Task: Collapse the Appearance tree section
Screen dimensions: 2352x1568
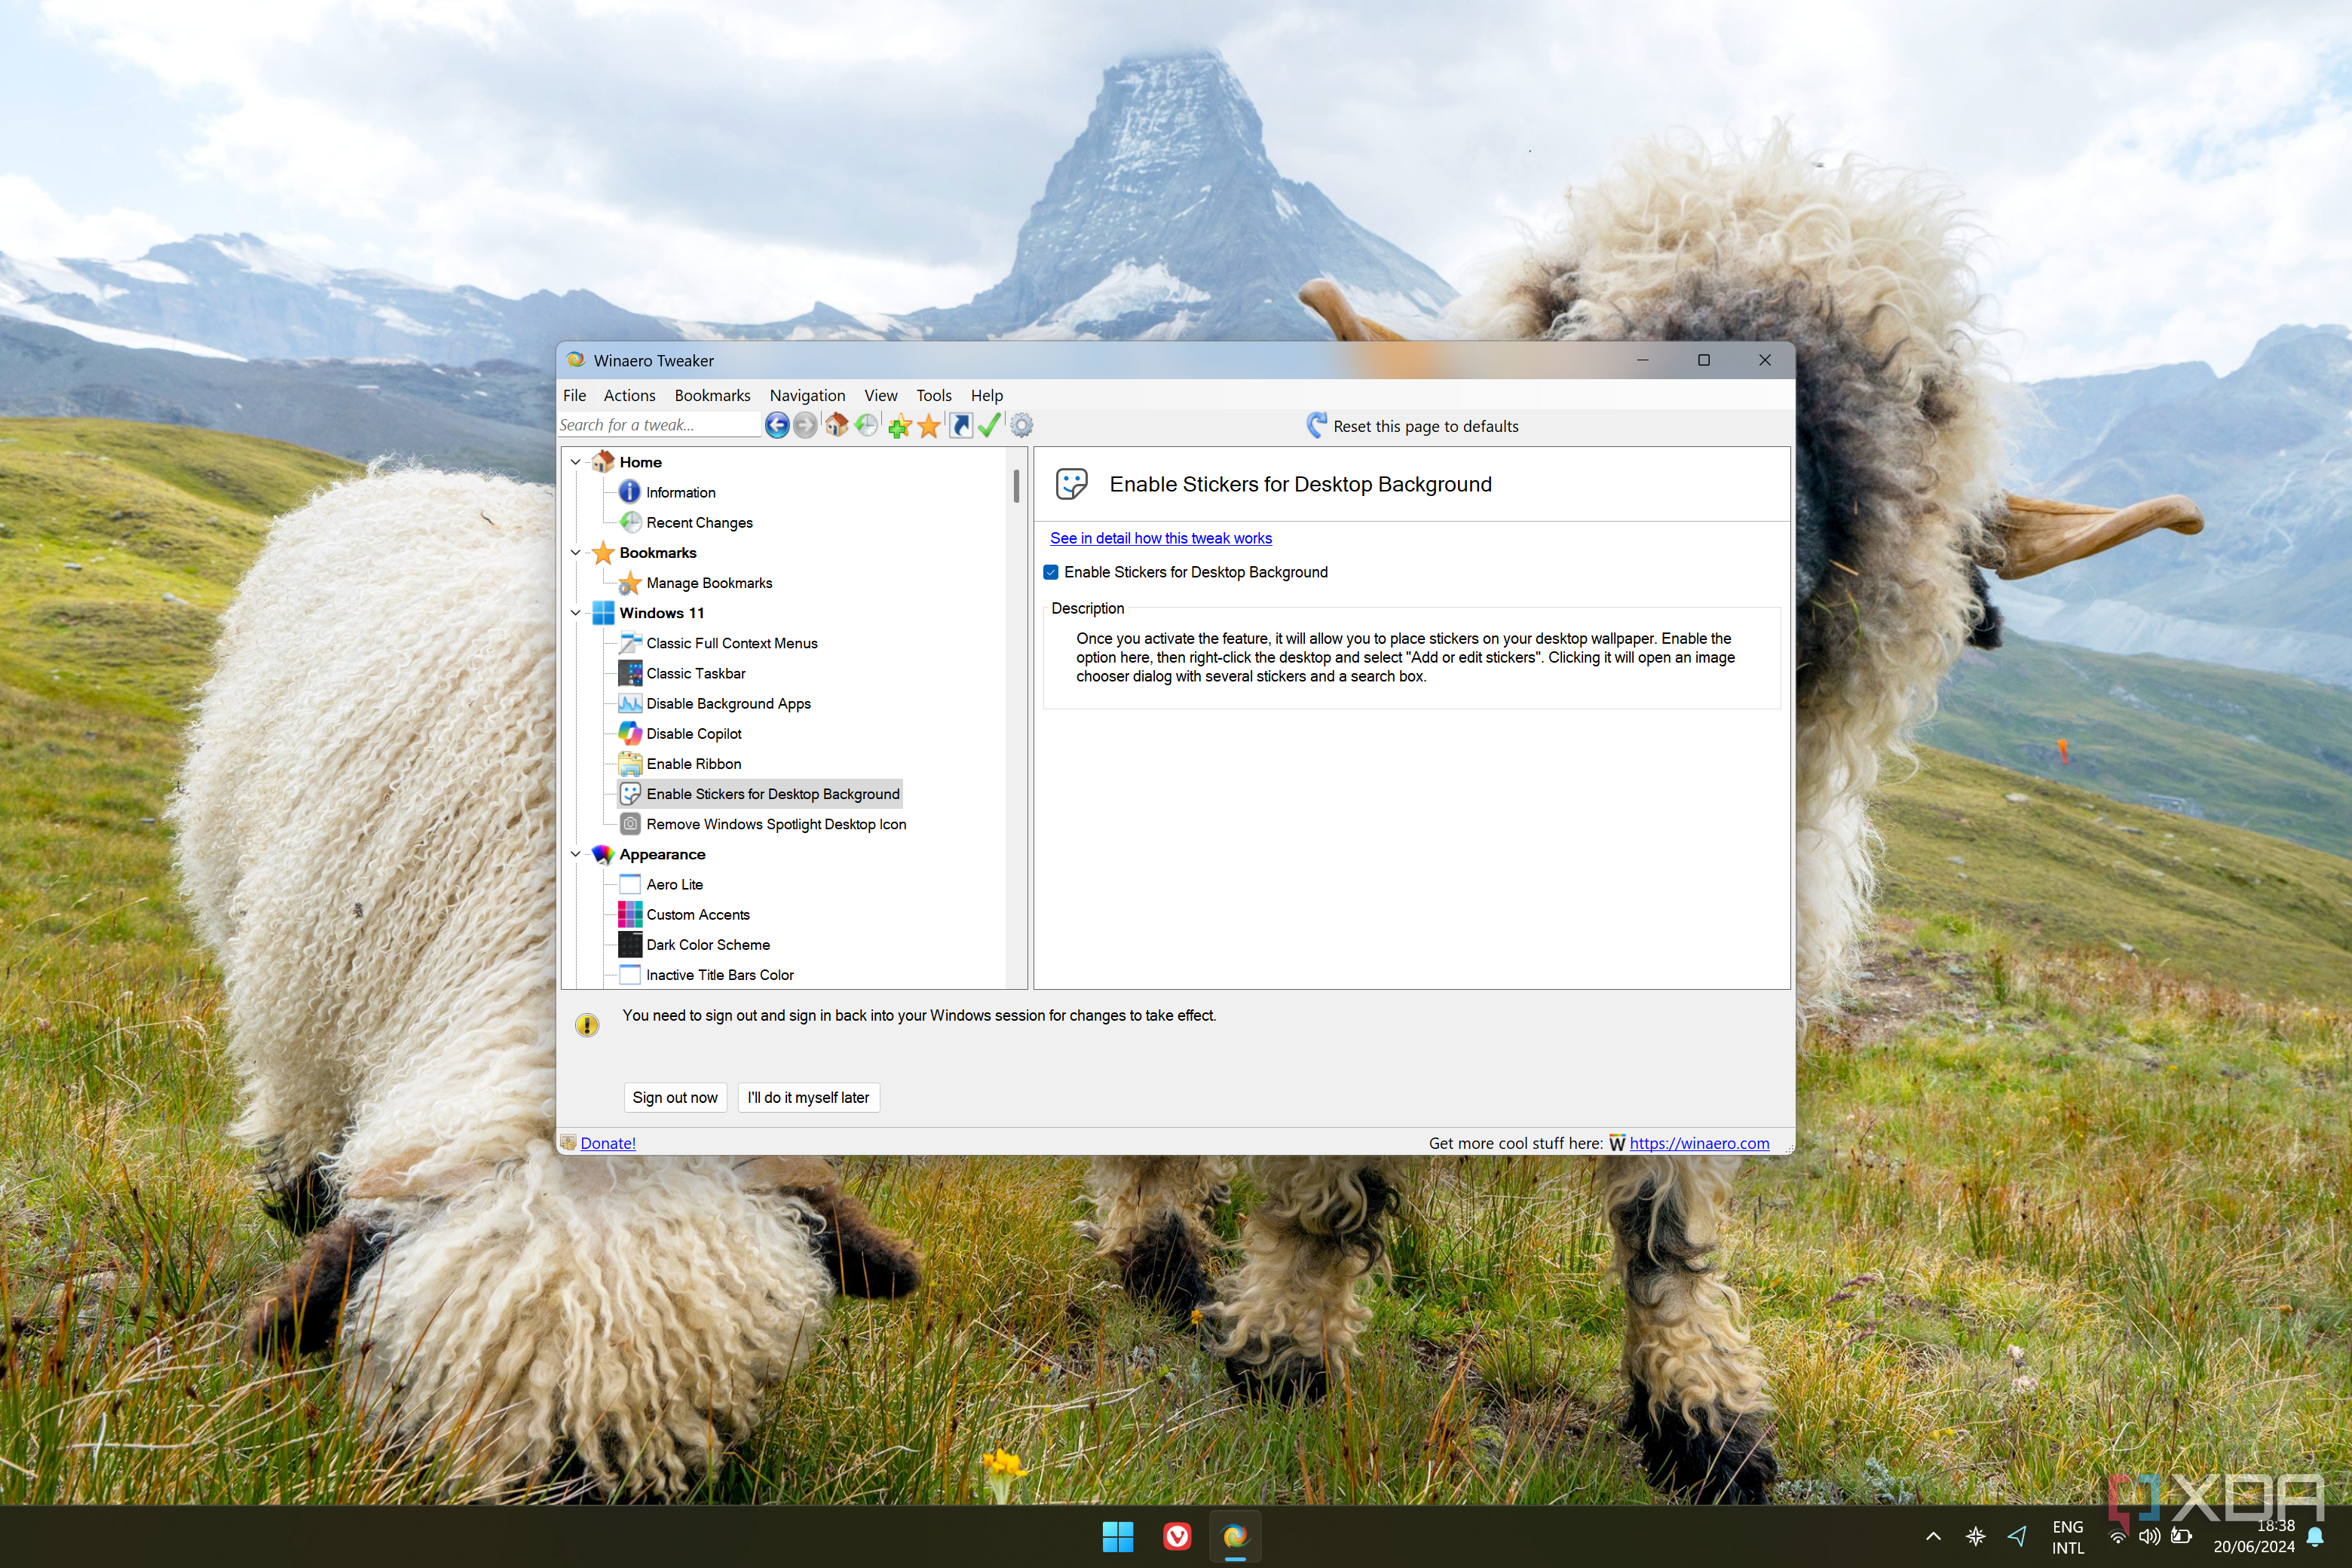Action: [576, 855]
